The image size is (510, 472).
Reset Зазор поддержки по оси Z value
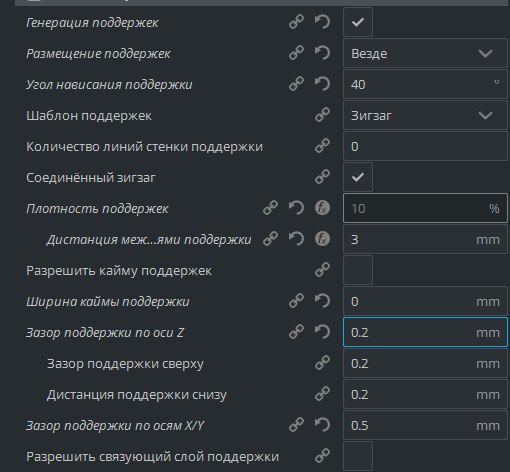[x=322, y=332]
